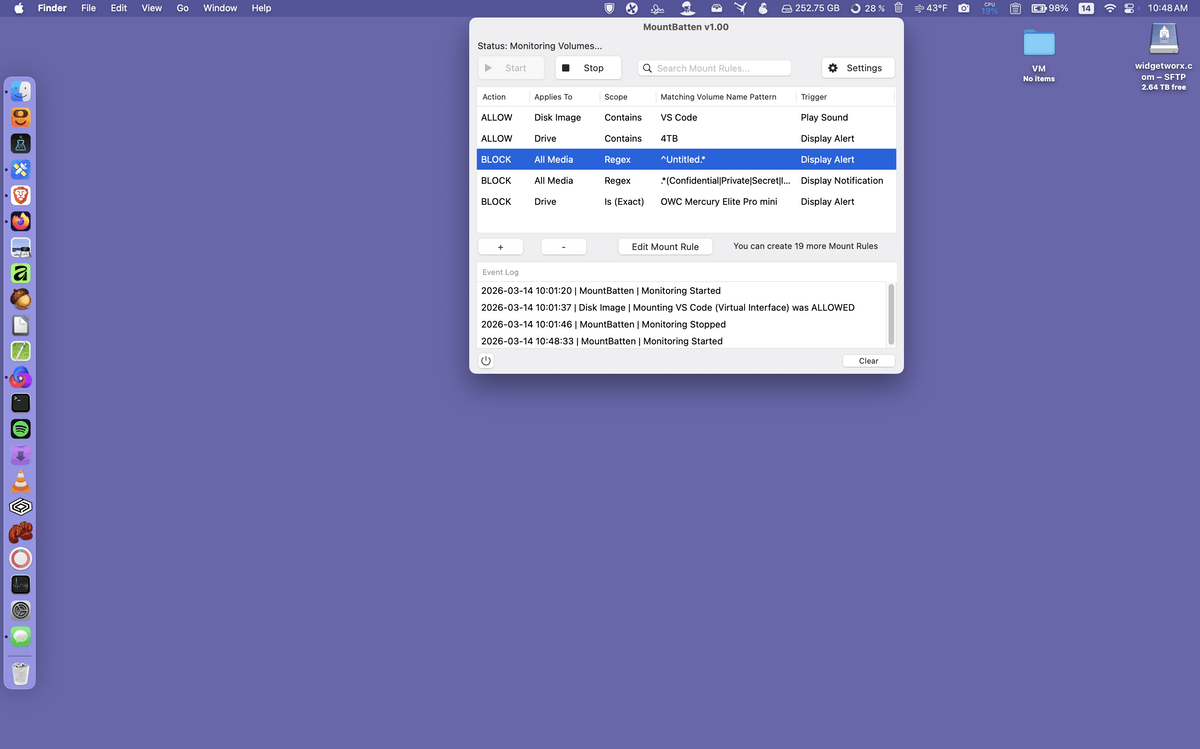Click the Event Log vertical scrollbar
The width and height of the screenshot is (1200, 749).
(891, 315)
